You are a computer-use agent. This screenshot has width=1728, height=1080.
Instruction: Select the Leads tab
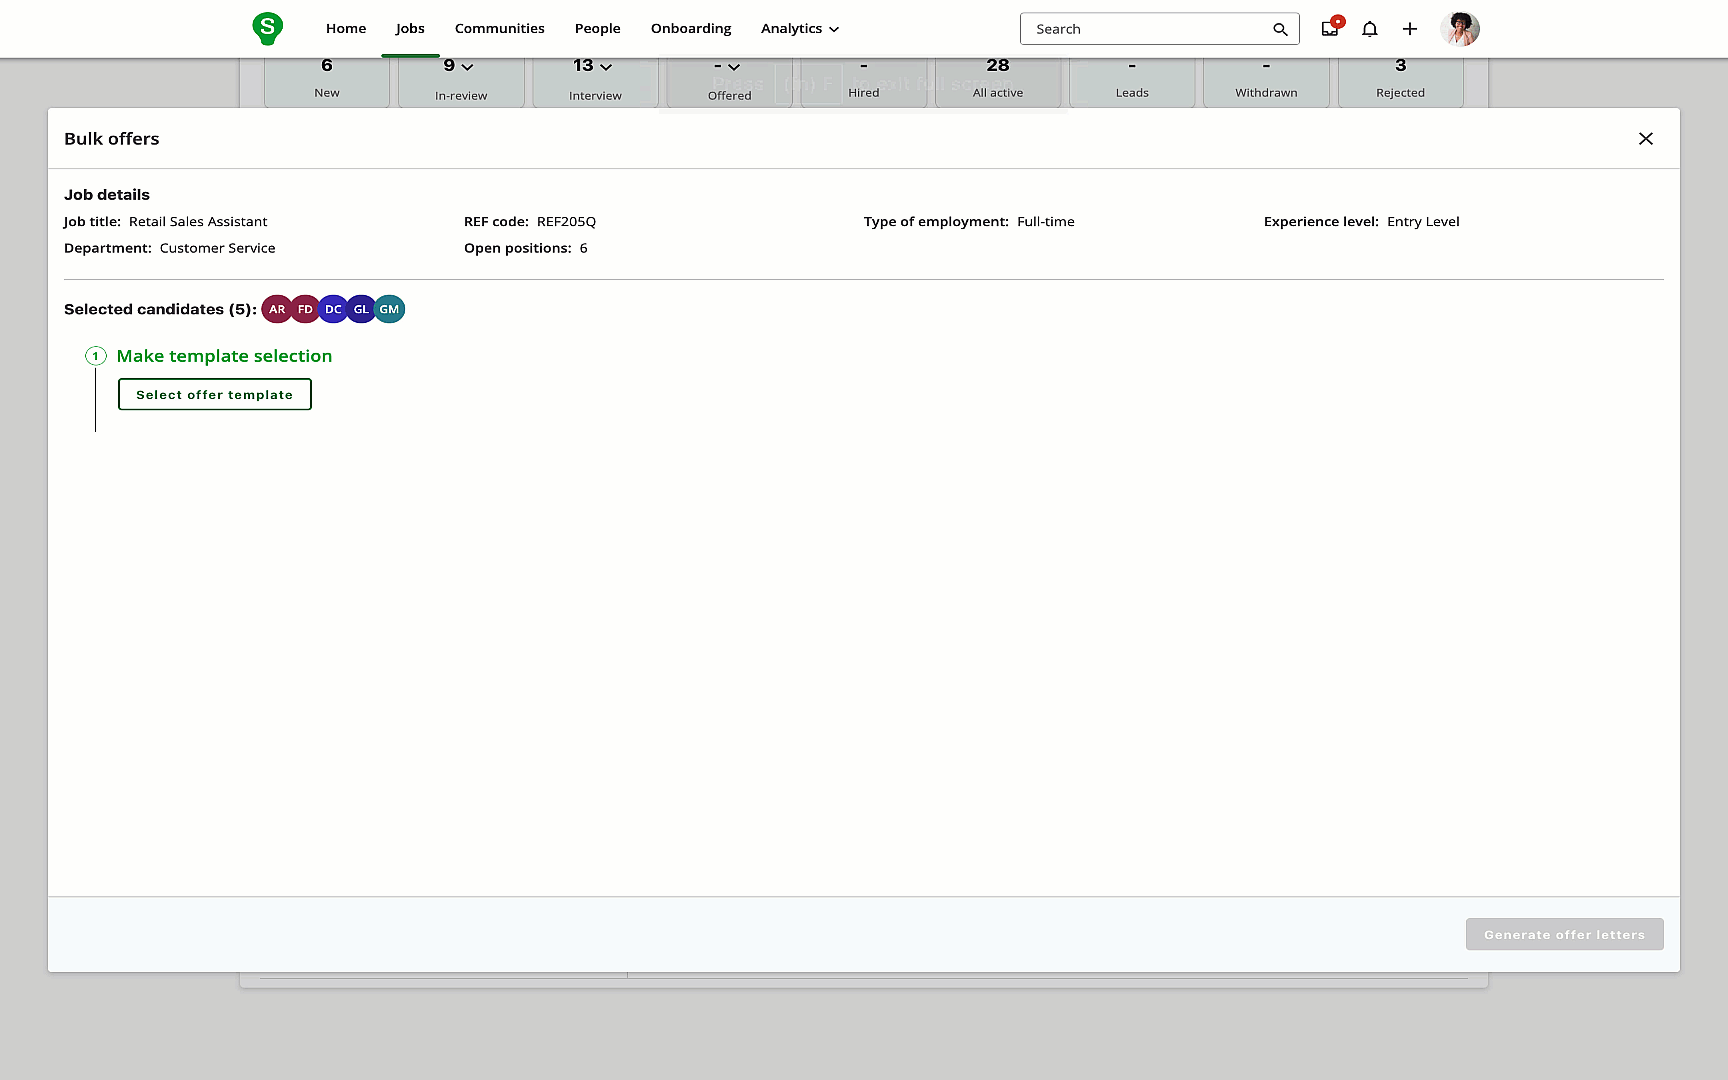tap(1132, 80)
